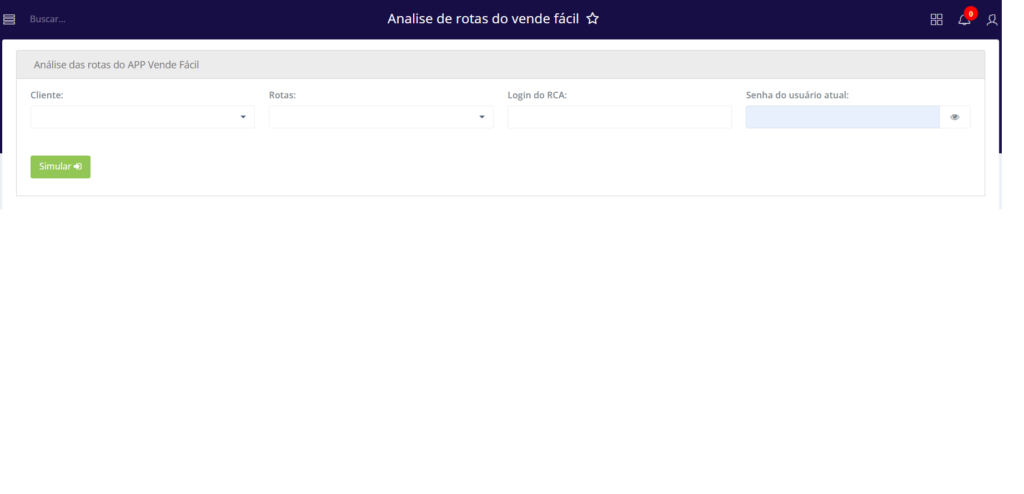Expand the Rotas dropdown
Screen dimensions: 1024x494
click(381, 117)
